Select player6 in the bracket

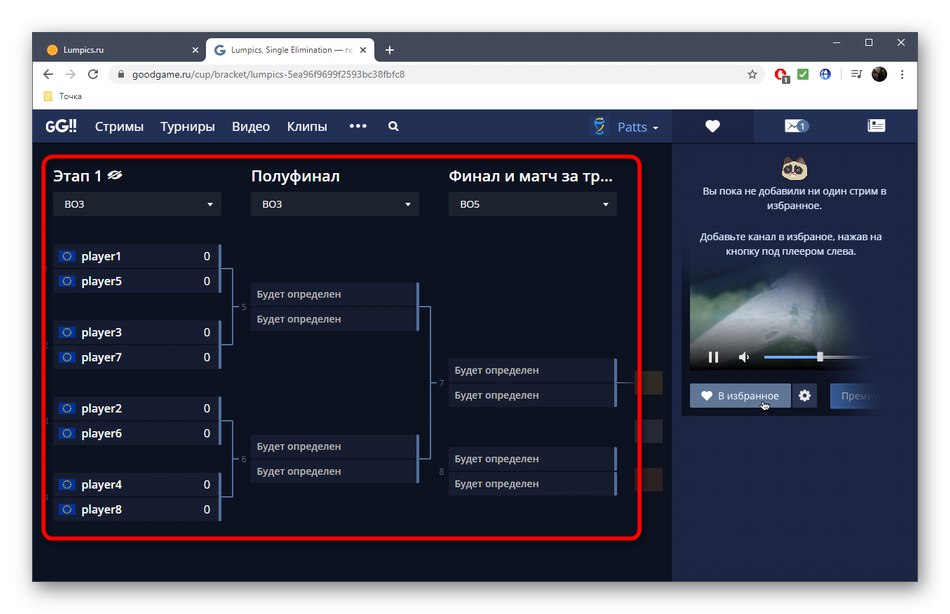[136, 433]
